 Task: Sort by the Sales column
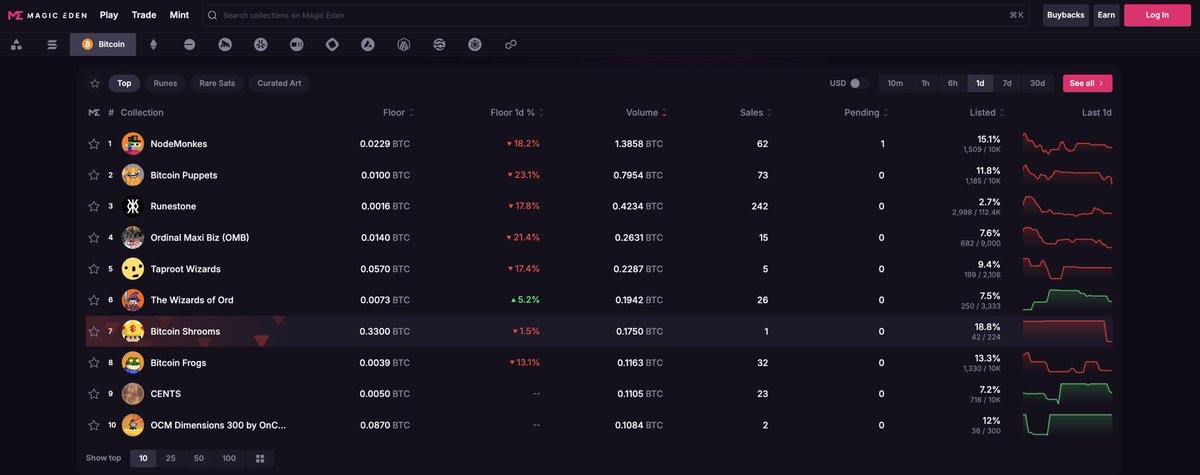pyautogui.click(x=756, y=112)
